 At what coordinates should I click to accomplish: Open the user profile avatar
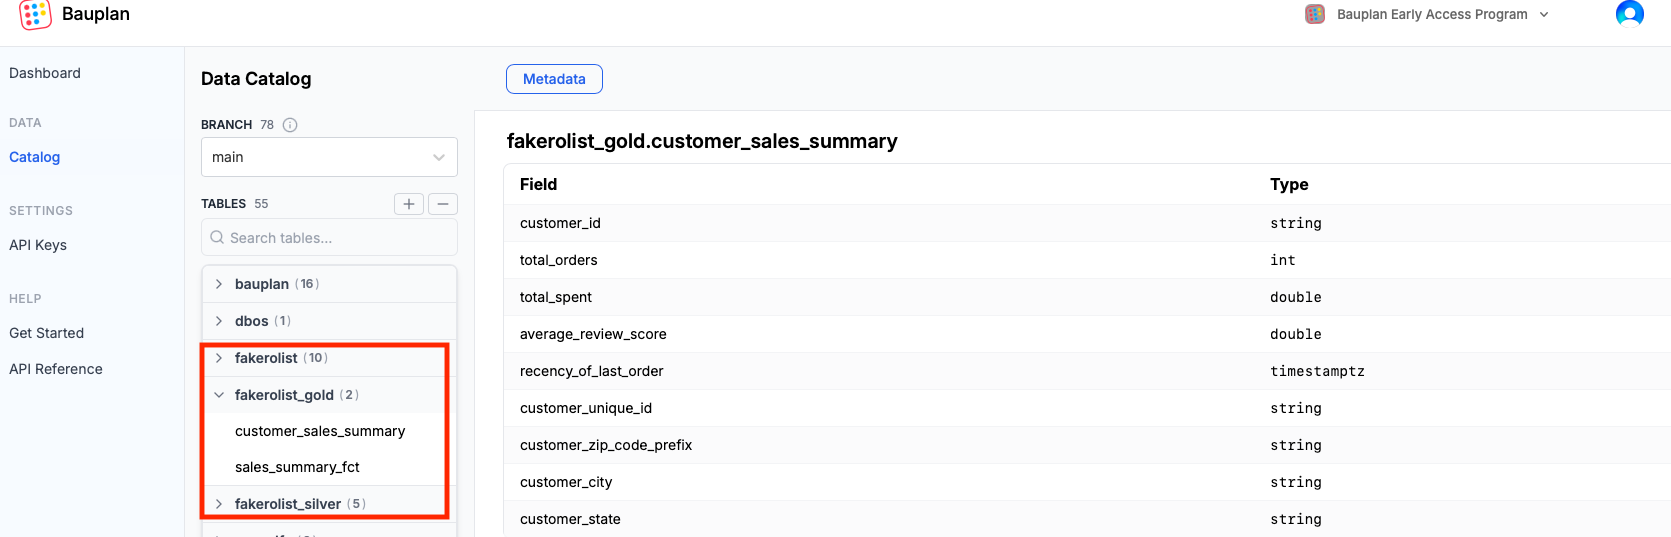point(1629,13)
